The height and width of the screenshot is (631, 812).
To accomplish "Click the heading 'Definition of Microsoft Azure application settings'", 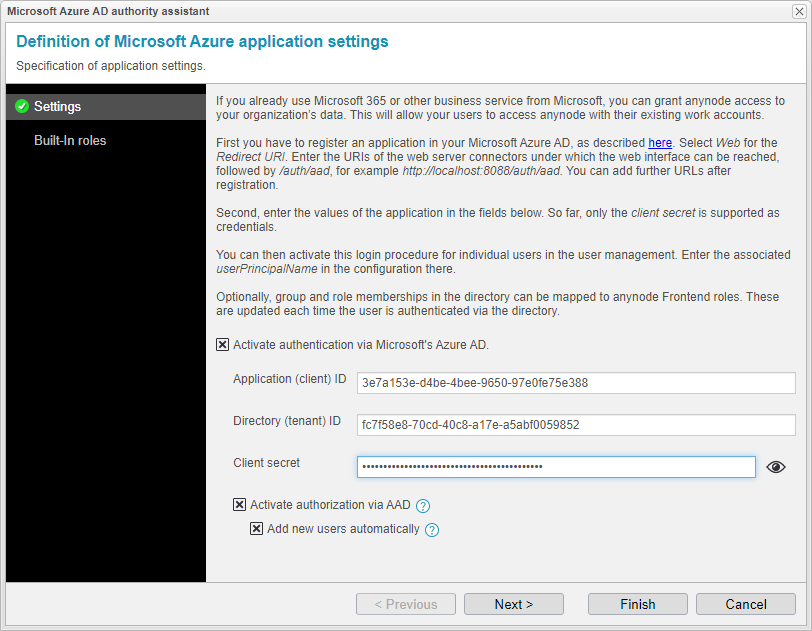I will click(x=202, y=41).
